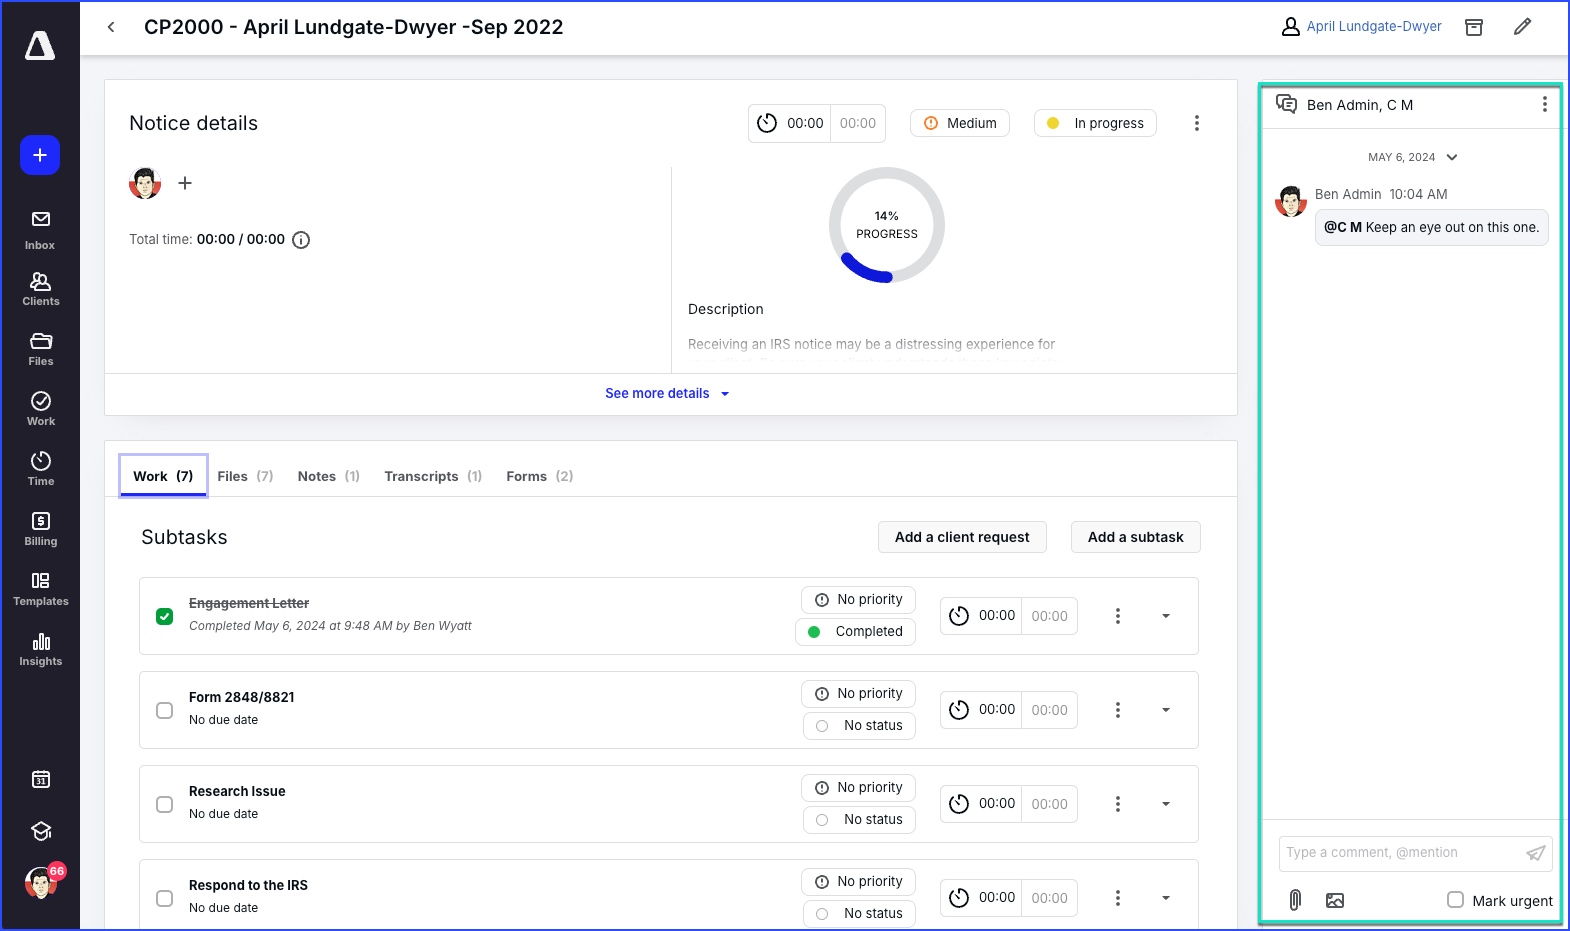This screenshot has height=931, width=1570.
Task: Open Notice details three-dot menu
Action: [1196, 123]
